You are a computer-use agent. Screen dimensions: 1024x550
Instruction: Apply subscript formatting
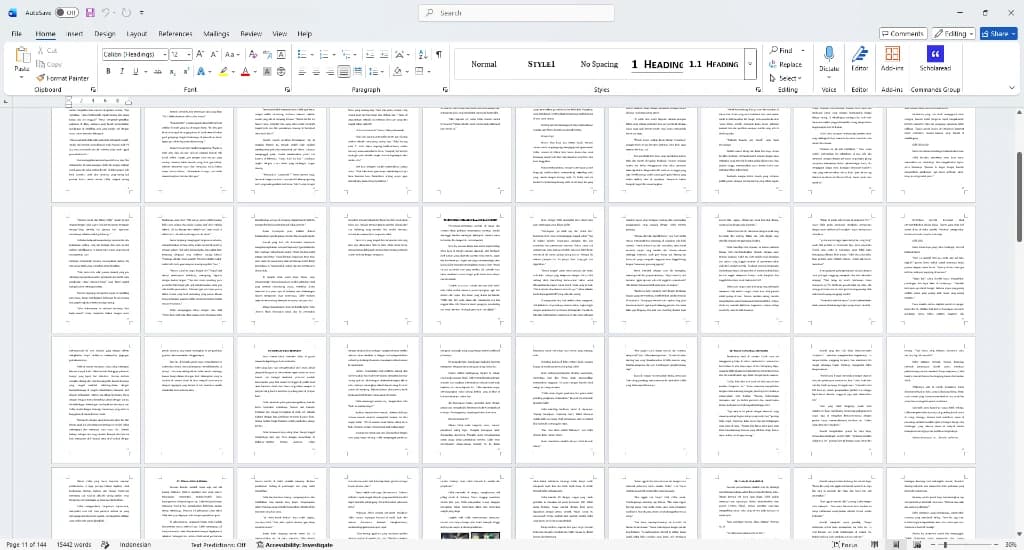[x=172, y=72]
